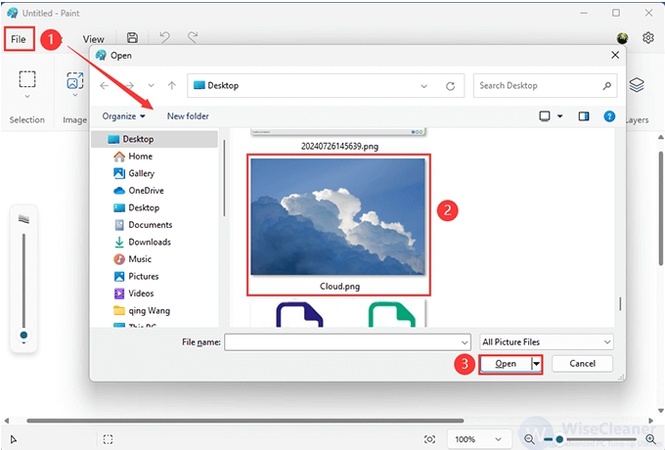Image resolution: width=665 pixels, height=450 pixels.
Task: Select the Cloud.png thumbnail
Action: coord(338,217)
